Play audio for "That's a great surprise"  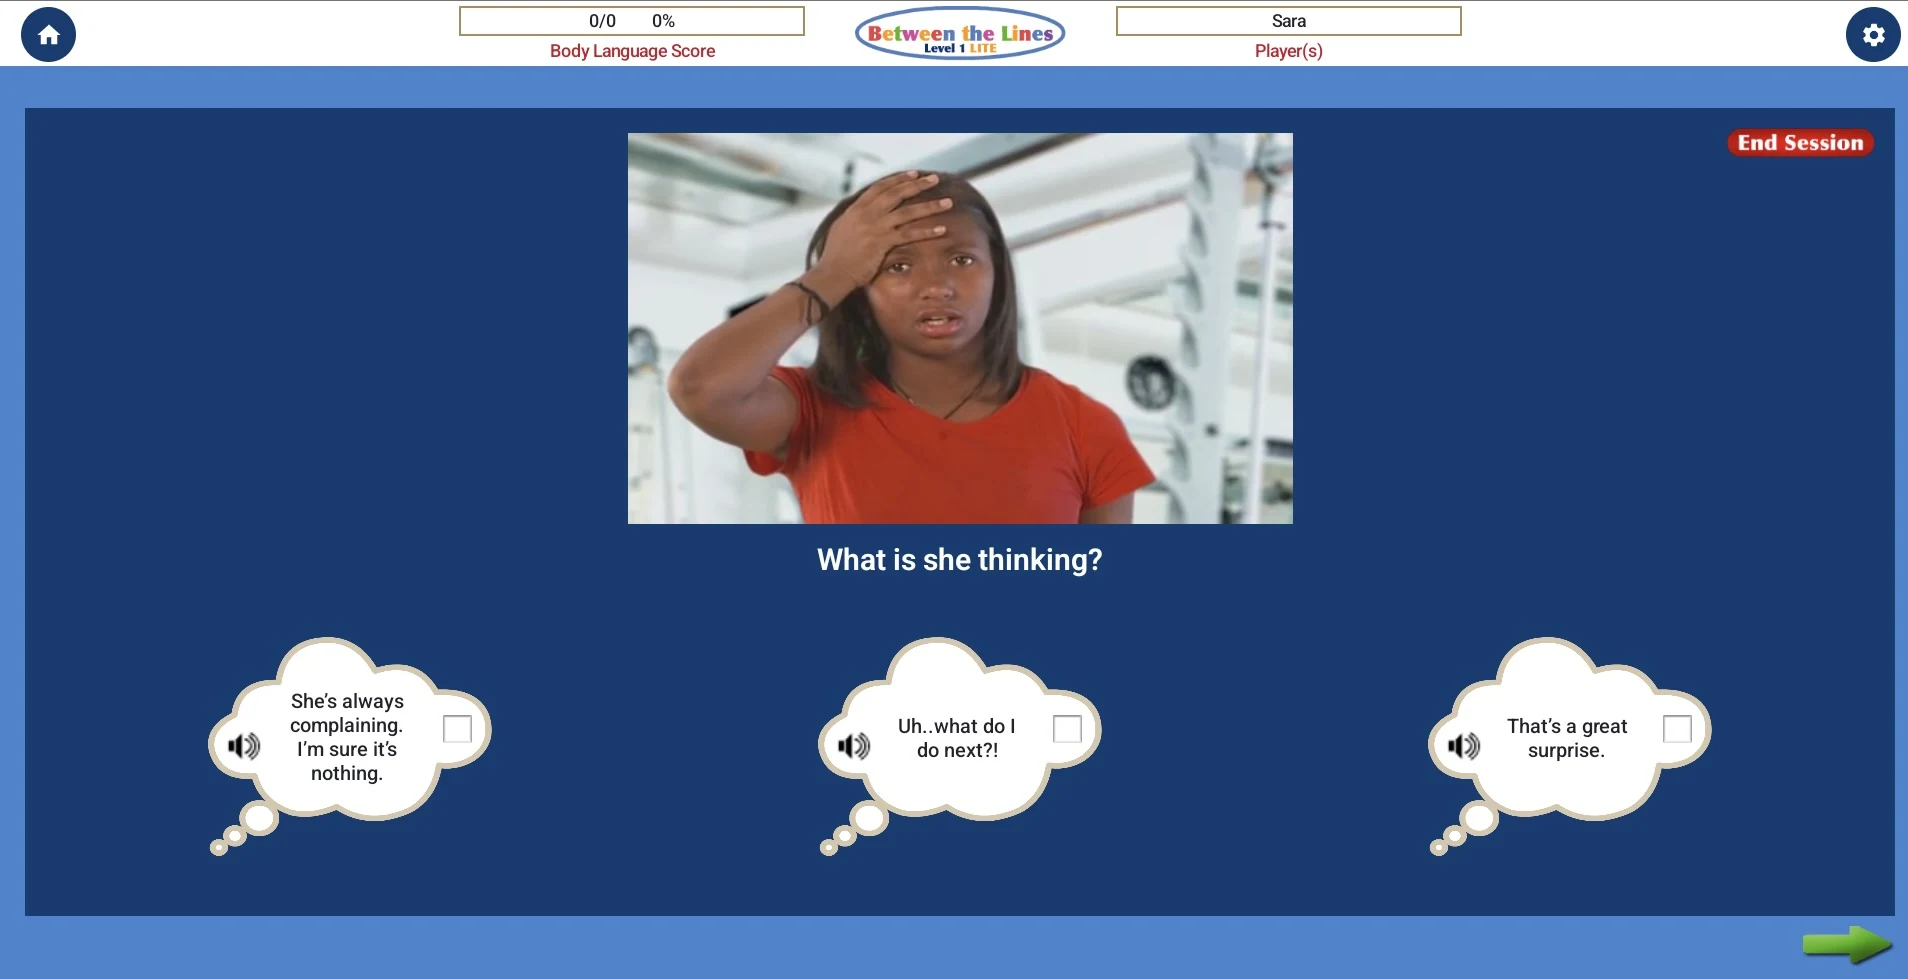[1464, 746]
